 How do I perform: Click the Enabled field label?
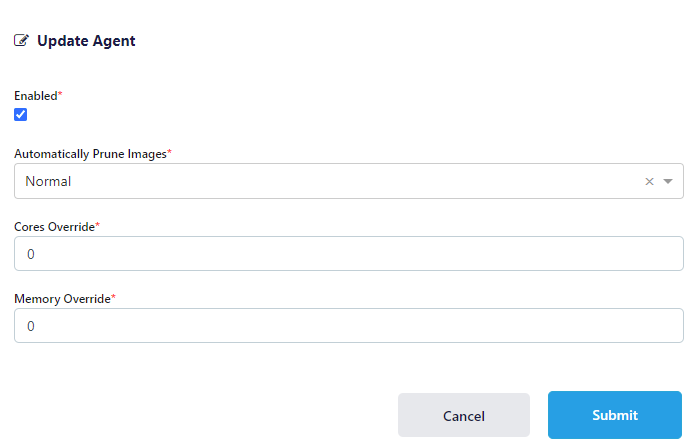tap(35, 96)
